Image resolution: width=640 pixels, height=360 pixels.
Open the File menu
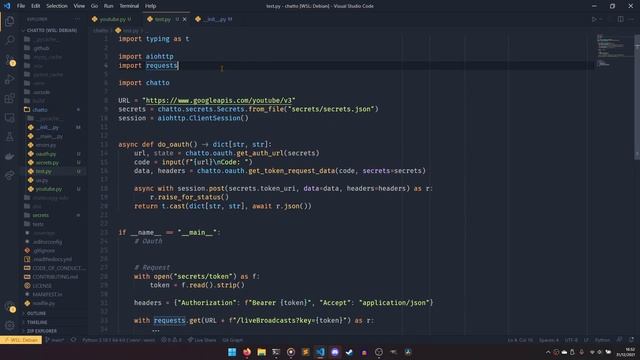(21, 6)
